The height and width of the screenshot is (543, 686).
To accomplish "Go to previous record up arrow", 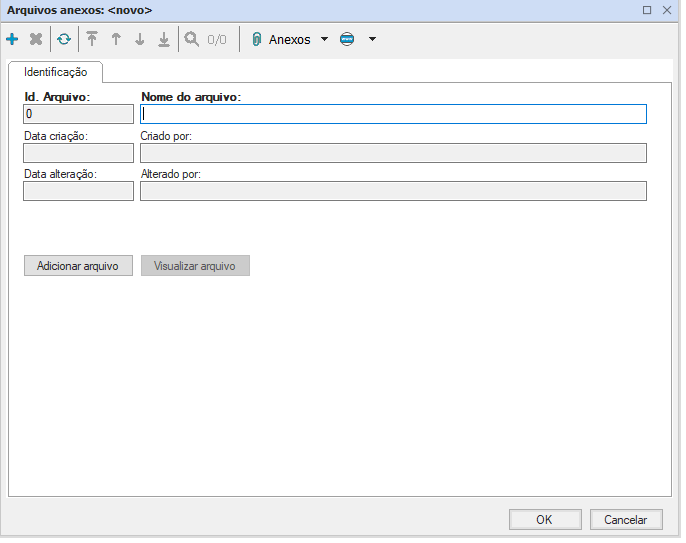I will [x=116, y=40].
